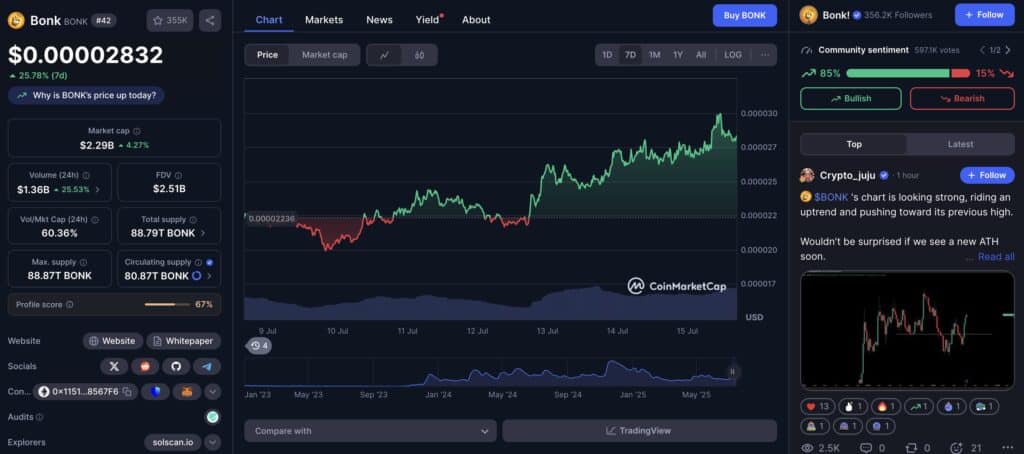Switch to line chart view
The image size is (1024, 454).
385,56
